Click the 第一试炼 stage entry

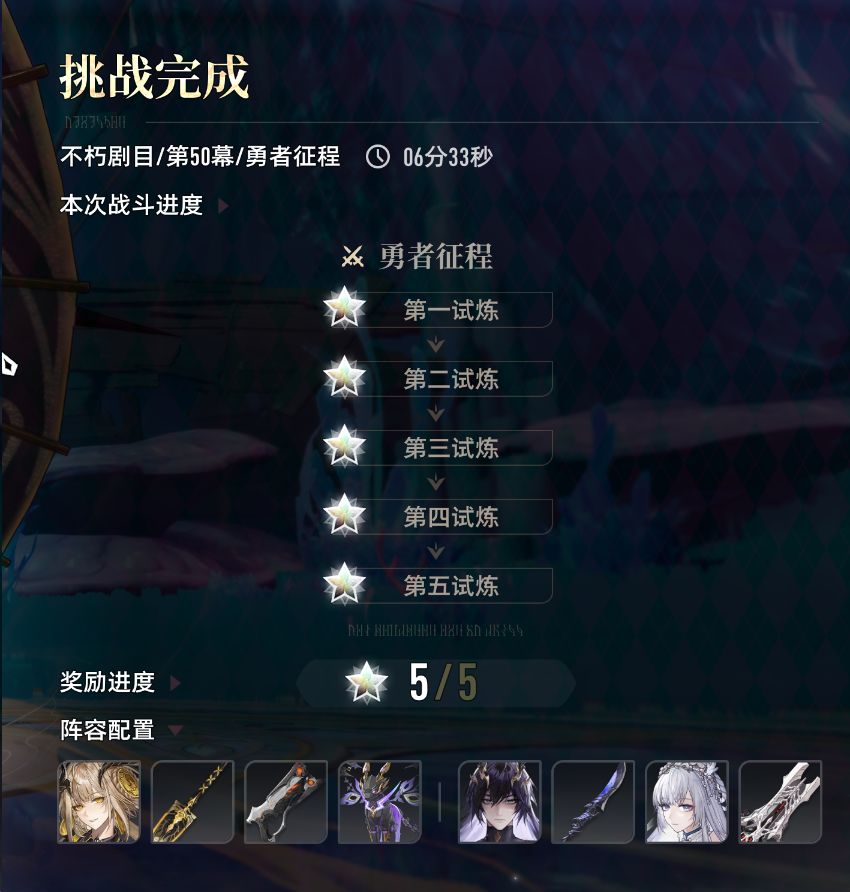coord(438,309)
